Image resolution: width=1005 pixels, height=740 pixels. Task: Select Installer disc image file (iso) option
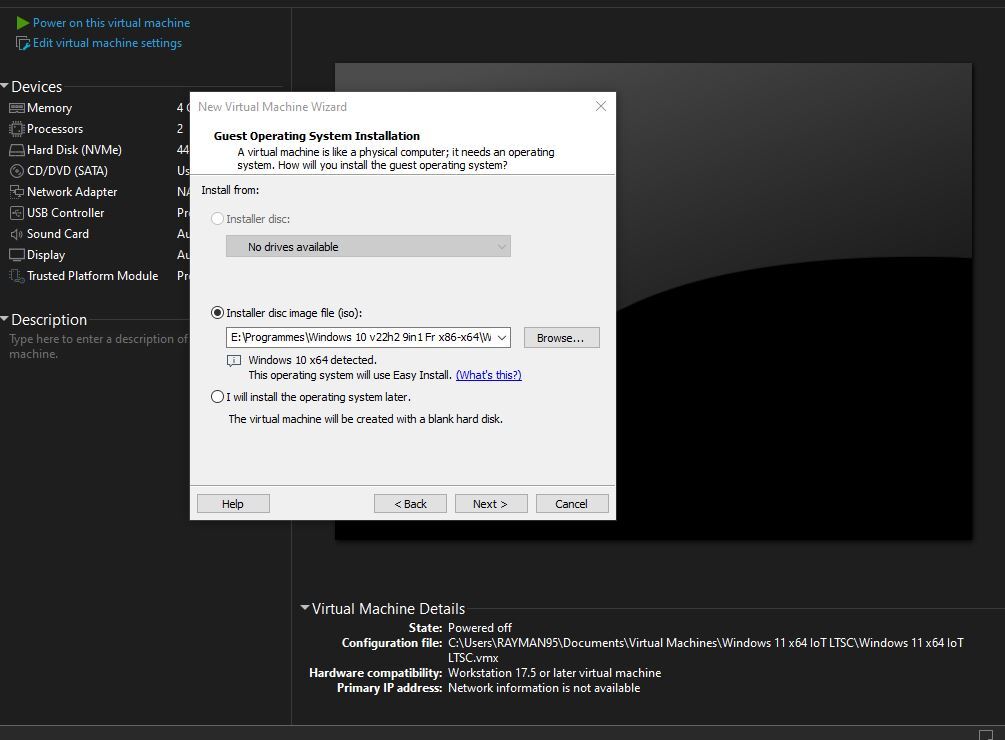(x=217, y=313)
